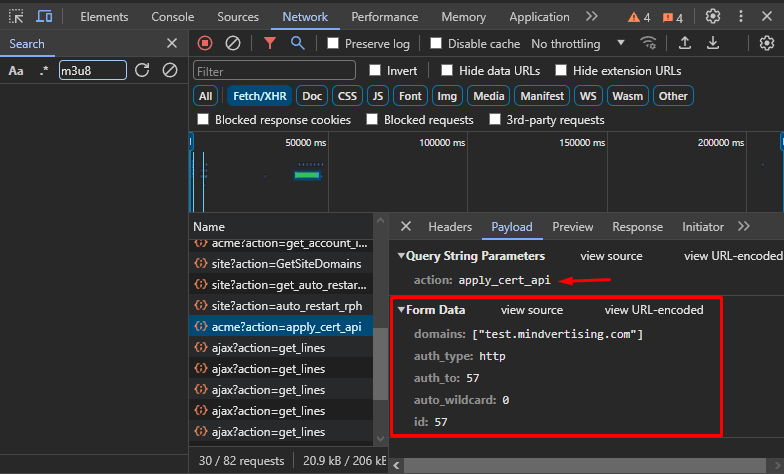Collapse the Form Data section
This screenshot has height=474, width=784.
402,310
